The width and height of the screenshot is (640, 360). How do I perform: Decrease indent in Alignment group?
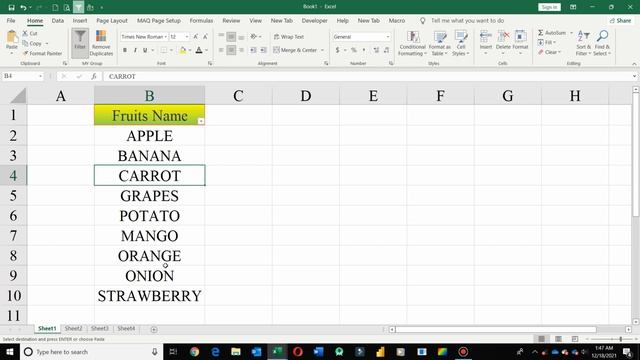click(x=253, y=50)
